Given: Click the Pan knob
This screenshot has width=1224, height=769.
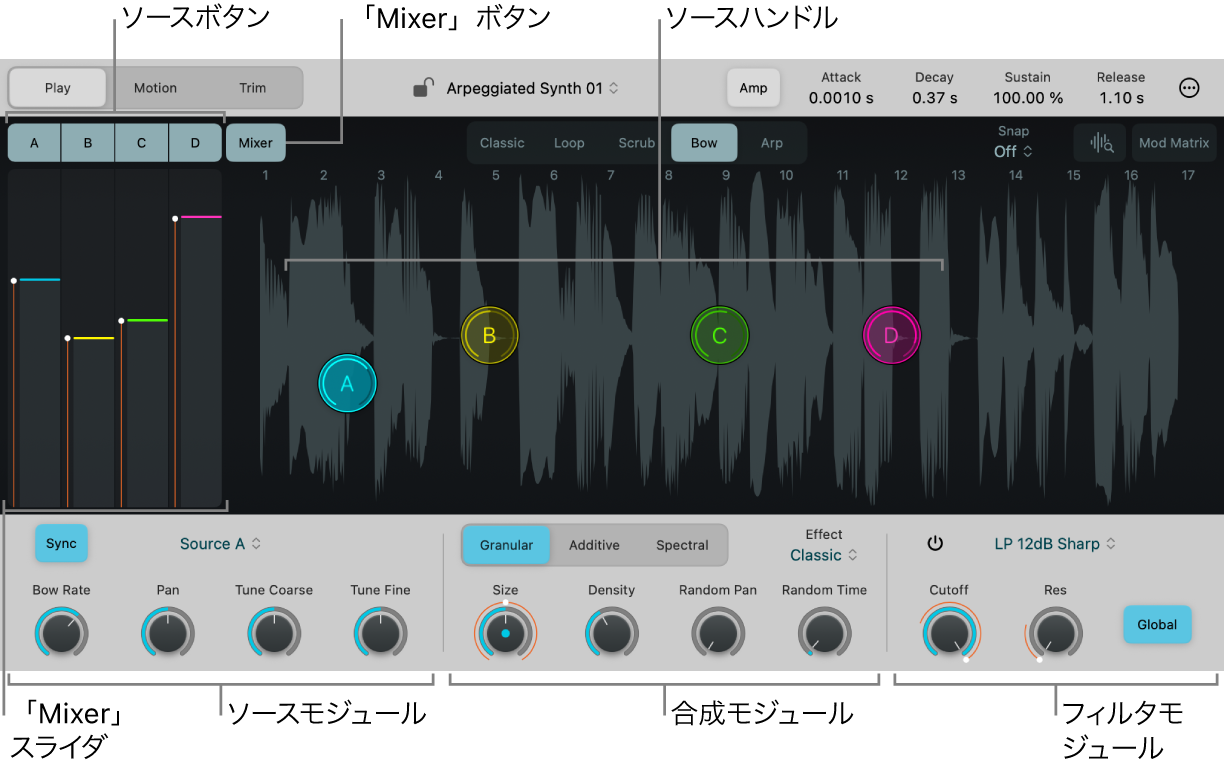Looking at the screenshot, I should pyautogui.click(x=168, y=633).
